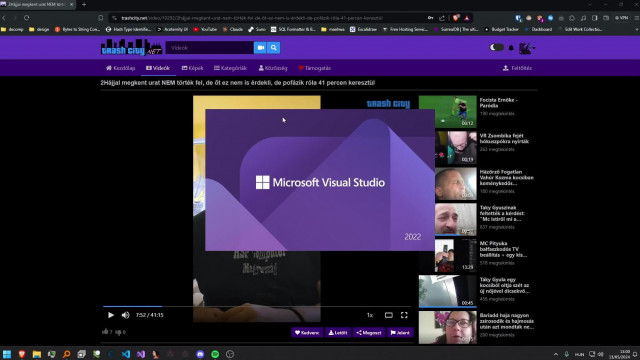Image resolution: width=640 pixels, height=360 pixels.
Task: Click the magnifier search button in the header
Action: [x=274, y=48]
